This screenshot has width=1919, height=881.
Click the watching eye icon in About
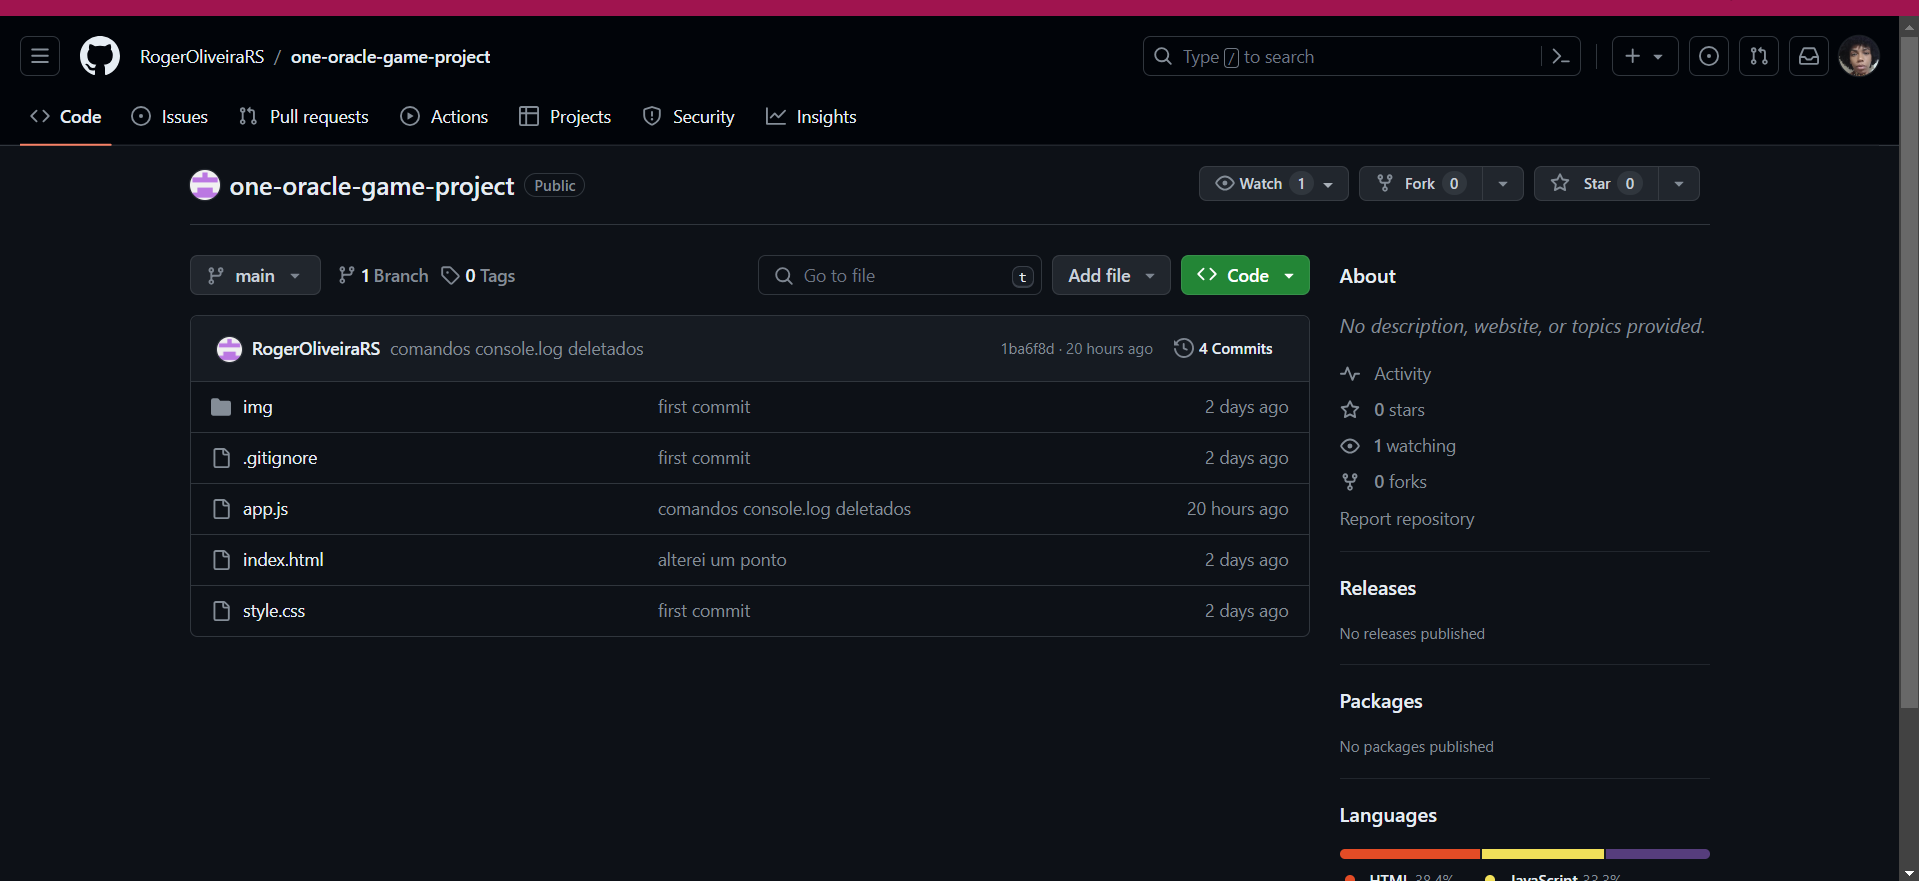coord(1350,446)
